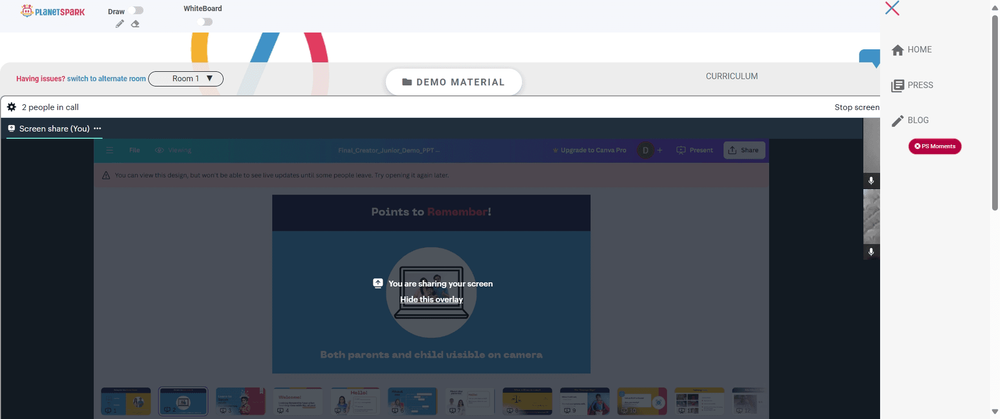
Task: Open call settings gear icon
Action: 11,107
